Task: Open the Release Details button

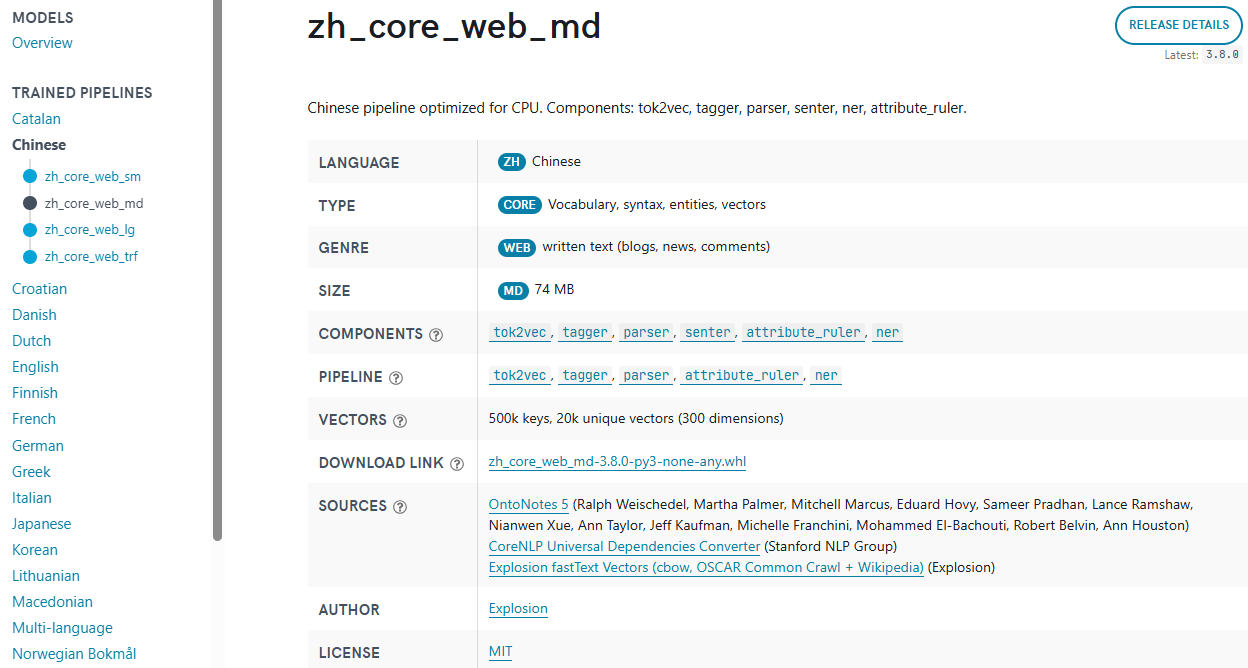Action: tap(1178, 25)
